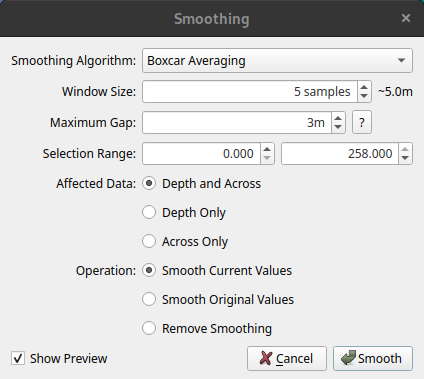Open the Maximum Gap help question mark
The height and width of the screenshot is (379, 424).
point(362,123)
